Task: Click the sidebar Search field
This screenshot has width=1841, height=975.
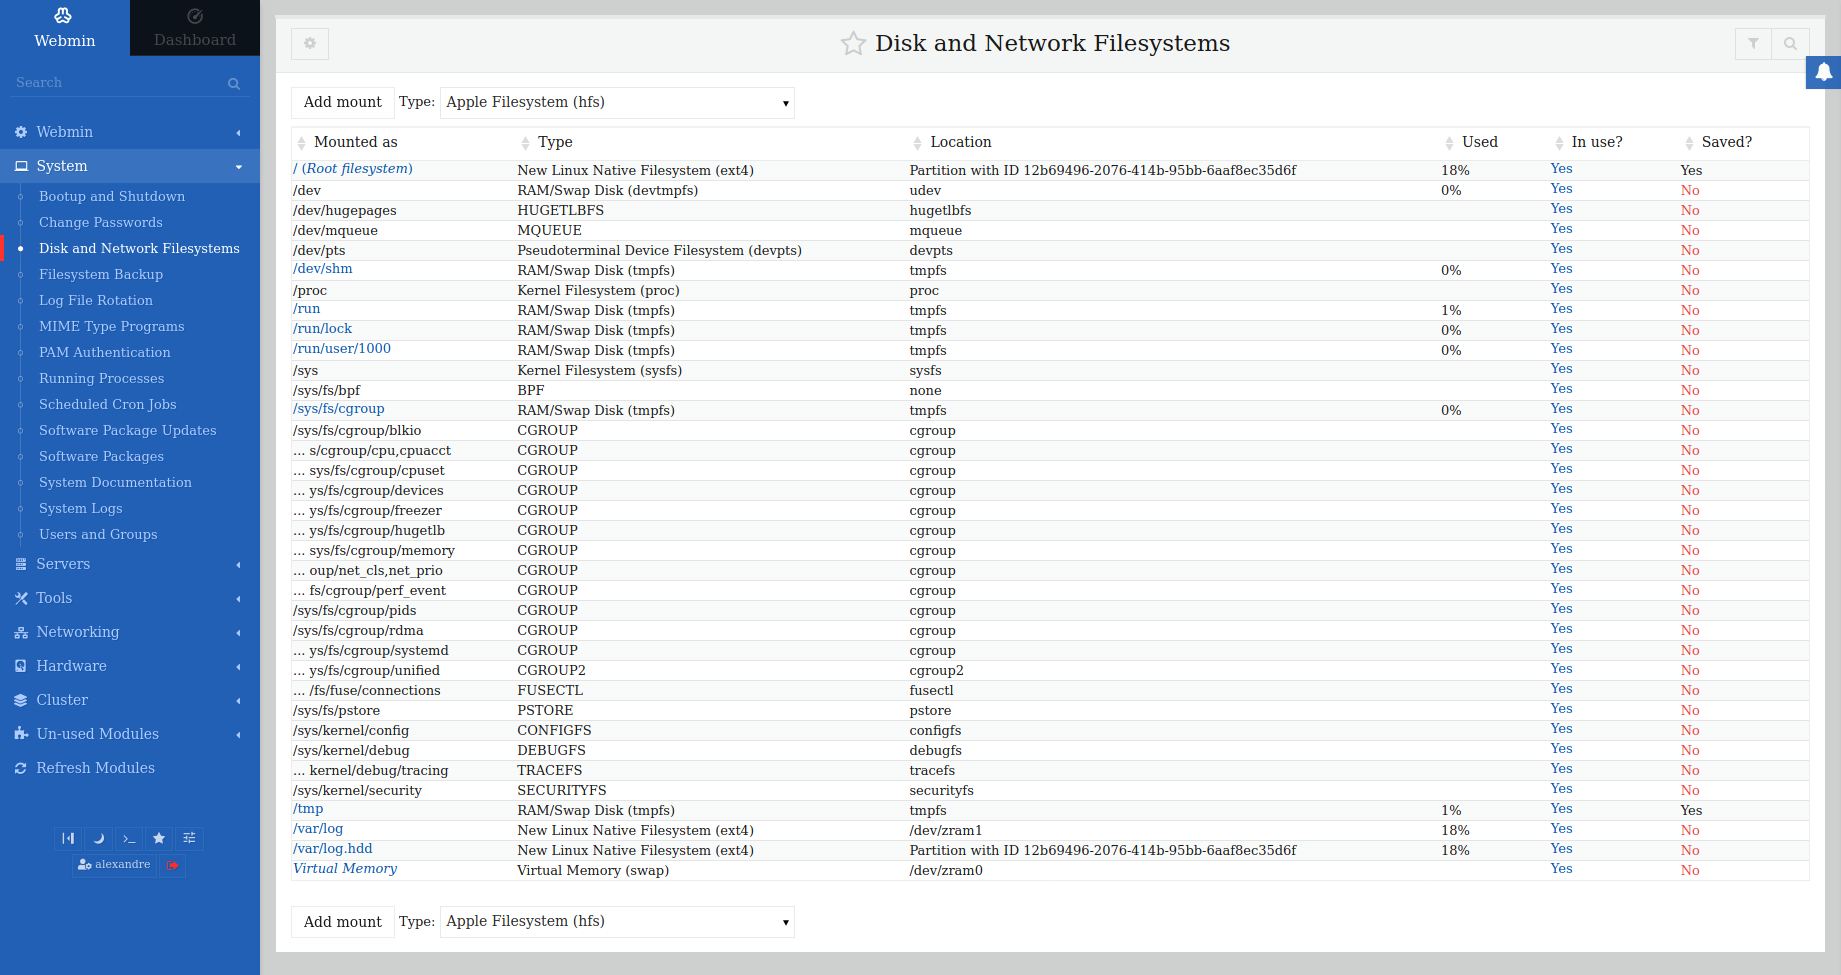Action: (120, 83)
